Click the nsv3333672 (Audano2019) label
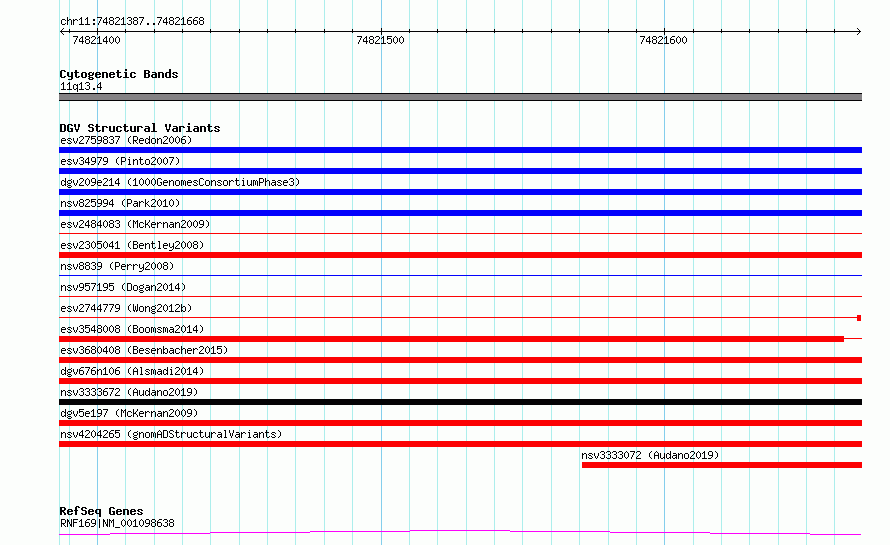Viewport: 890px width, 545px height. (129, 392)
